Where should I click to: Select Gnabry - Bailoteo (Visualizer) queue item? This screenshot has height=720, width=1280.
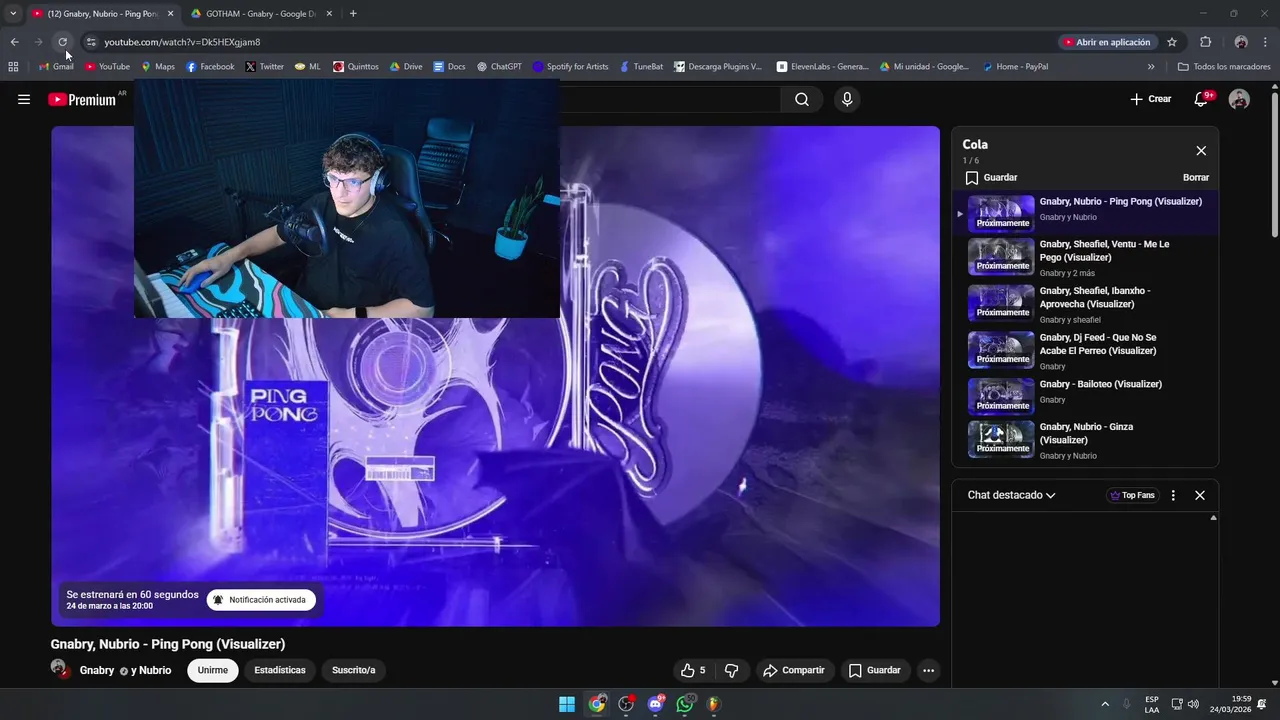tap(1085, 397)
